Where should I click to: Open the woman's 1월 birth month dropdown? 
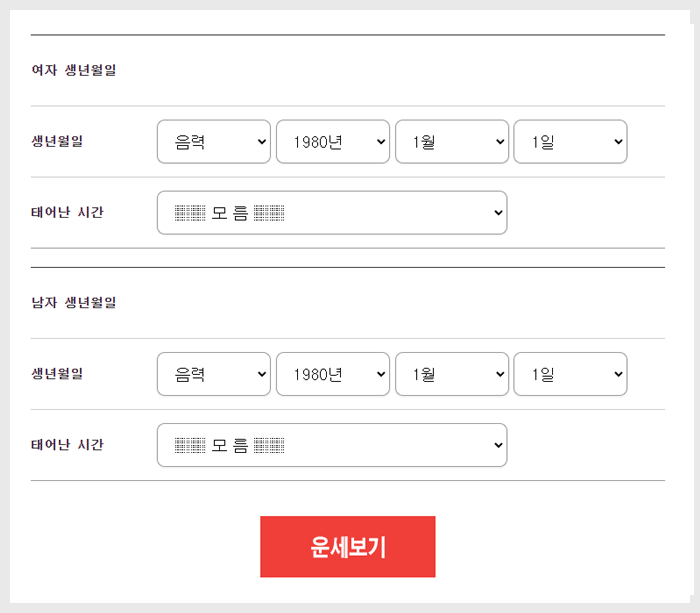[452, 142]
